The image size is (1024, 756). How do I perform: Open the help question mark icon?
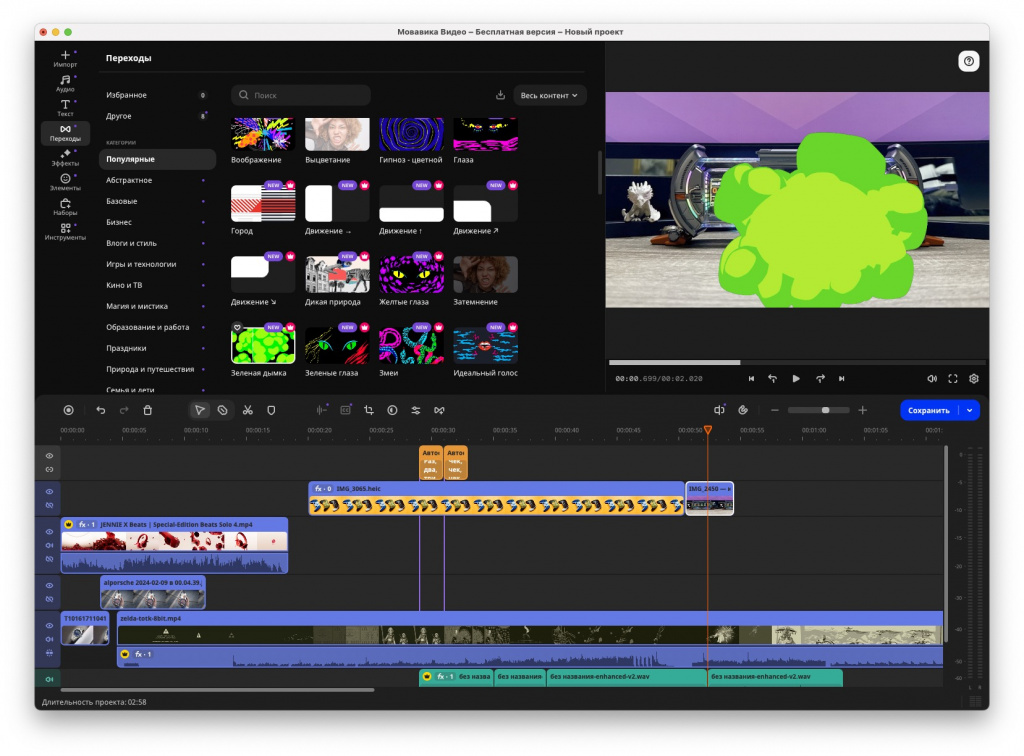tap(968, 62)
